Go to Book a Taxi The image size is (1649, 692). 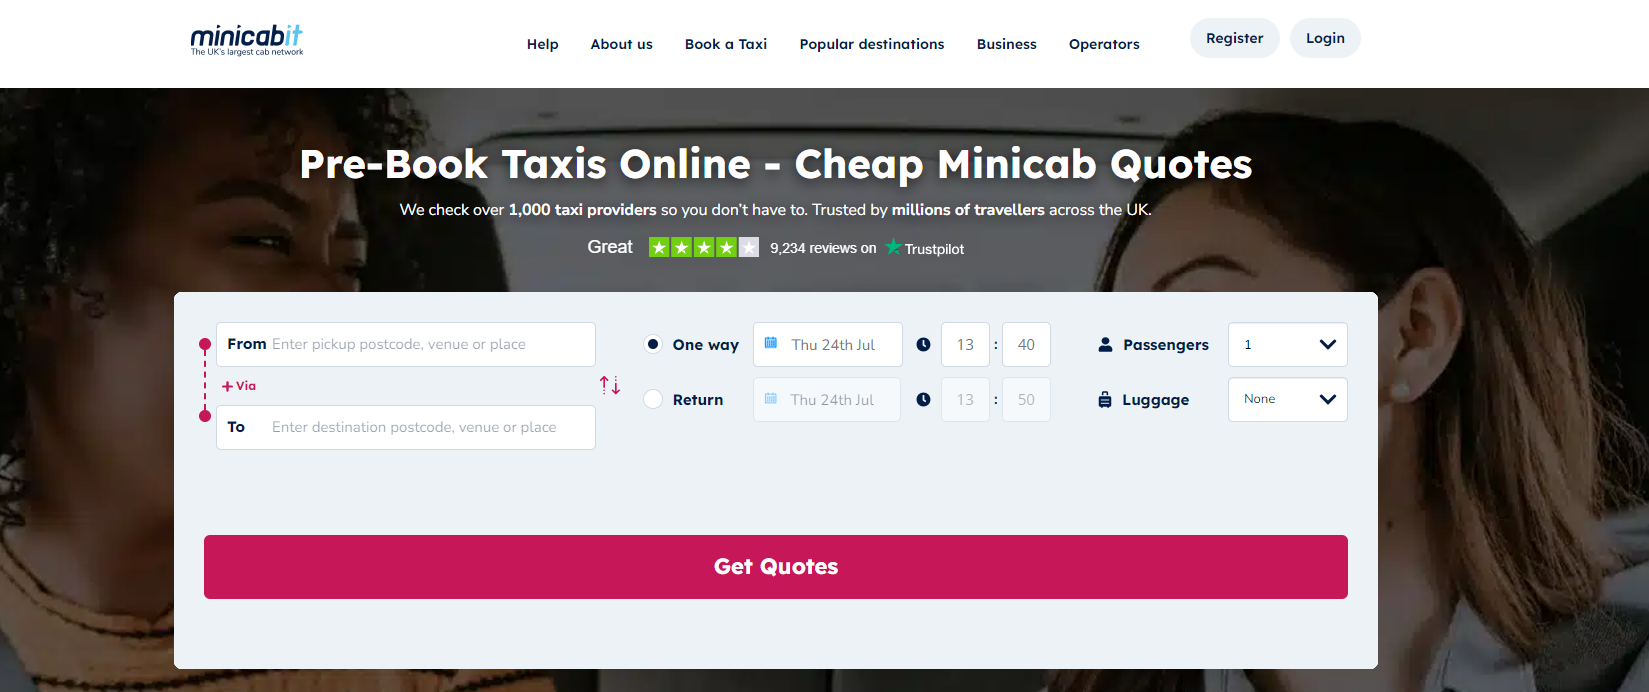726,44
